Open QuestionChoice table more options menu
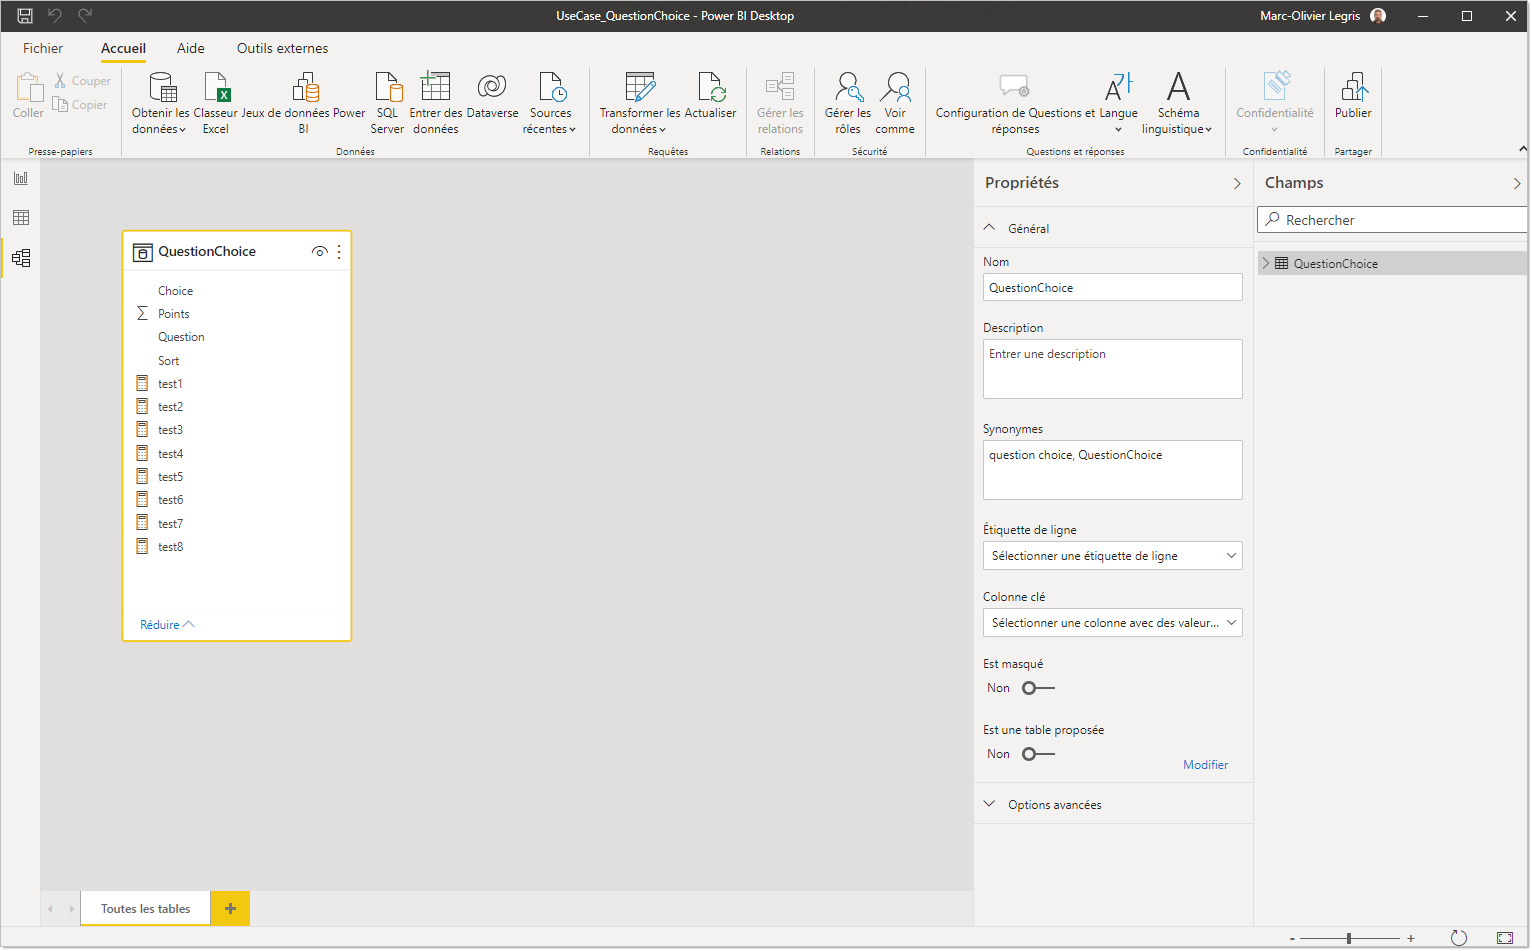1532x951 pixels. click(339, 252)
